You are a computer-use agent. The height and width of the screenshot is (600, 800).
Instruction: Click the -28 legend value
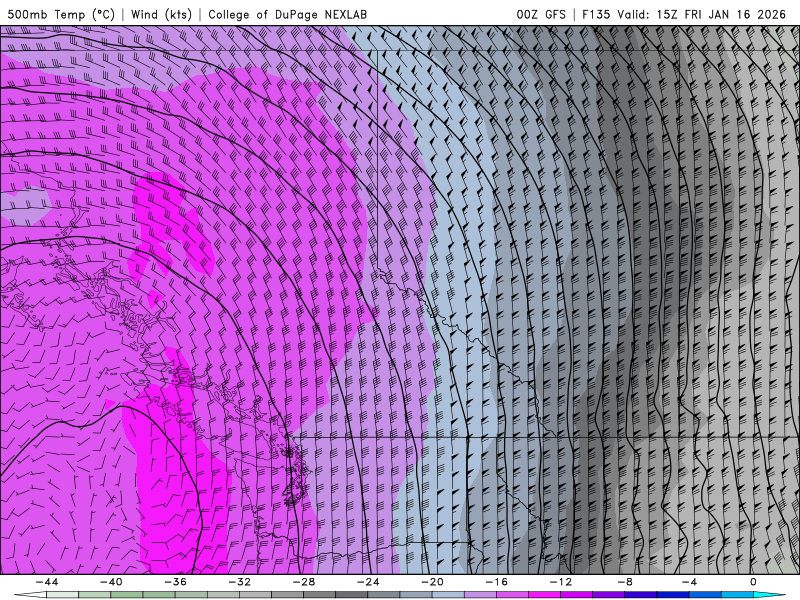[x=304, y=582]
